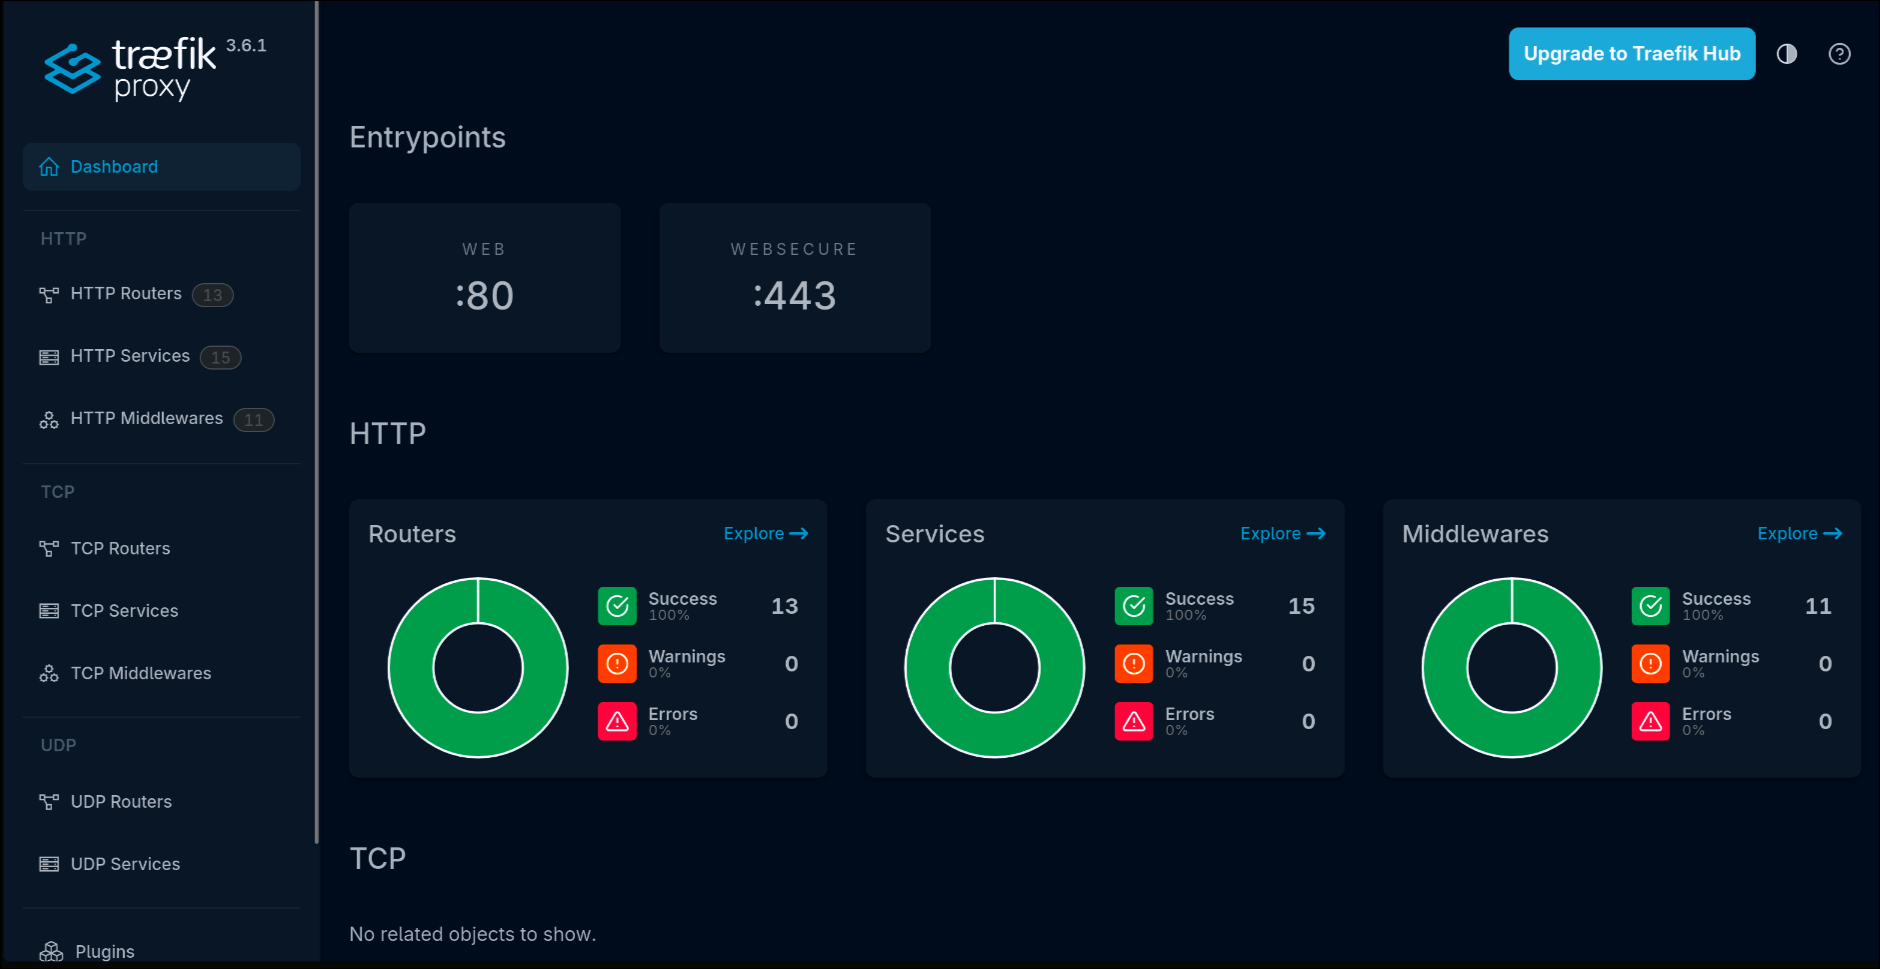Switch to TCP Services in sidebar
Image resolution: width=1880 pixels, height=969 pixels.
pyautogui.click(x=49, y=610)
